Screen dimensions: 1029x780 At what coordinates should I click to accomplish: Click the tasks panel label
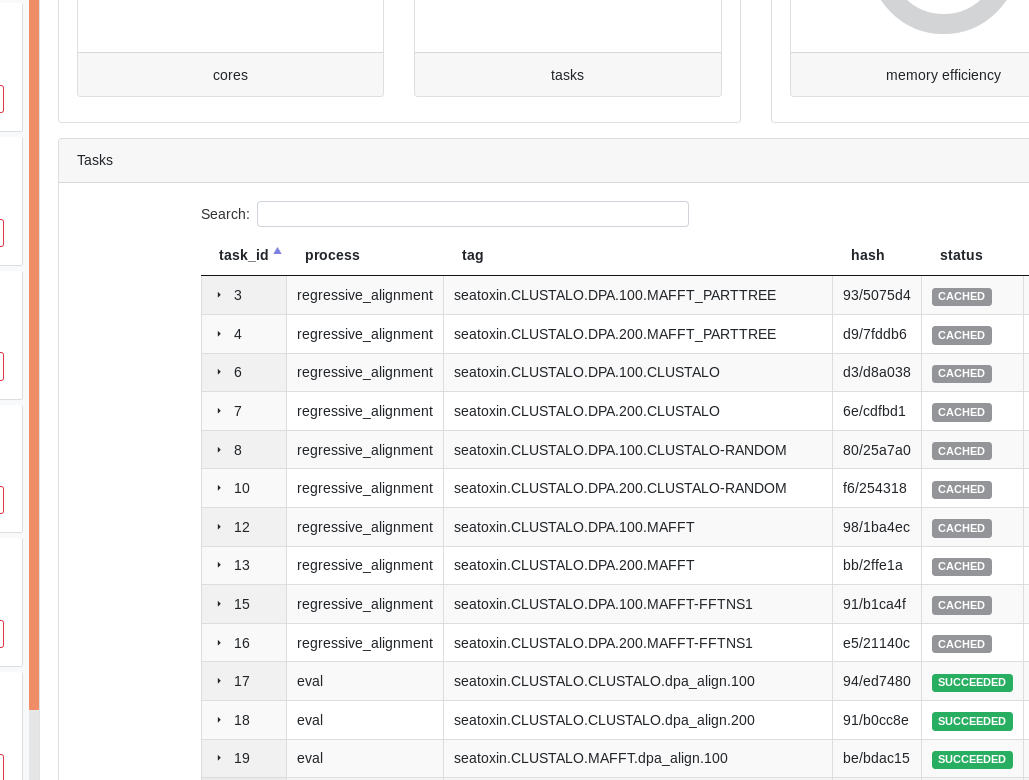[567, 75]
